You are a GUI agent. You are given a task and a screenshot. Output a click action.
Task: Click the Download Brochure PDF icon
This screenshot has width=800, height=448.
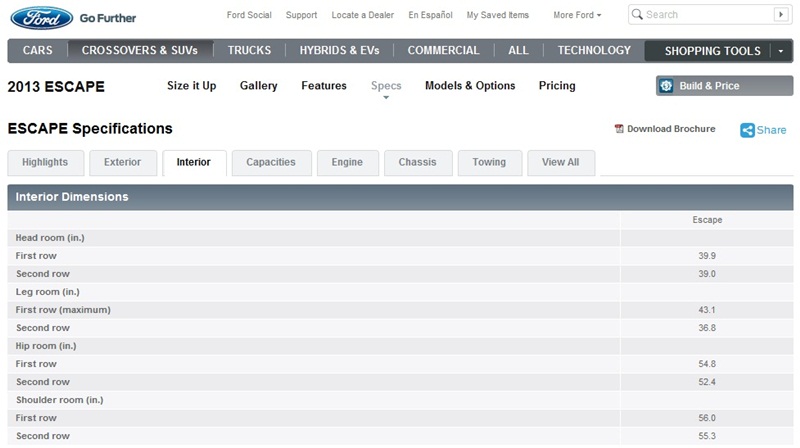click(x=619, y=129)
